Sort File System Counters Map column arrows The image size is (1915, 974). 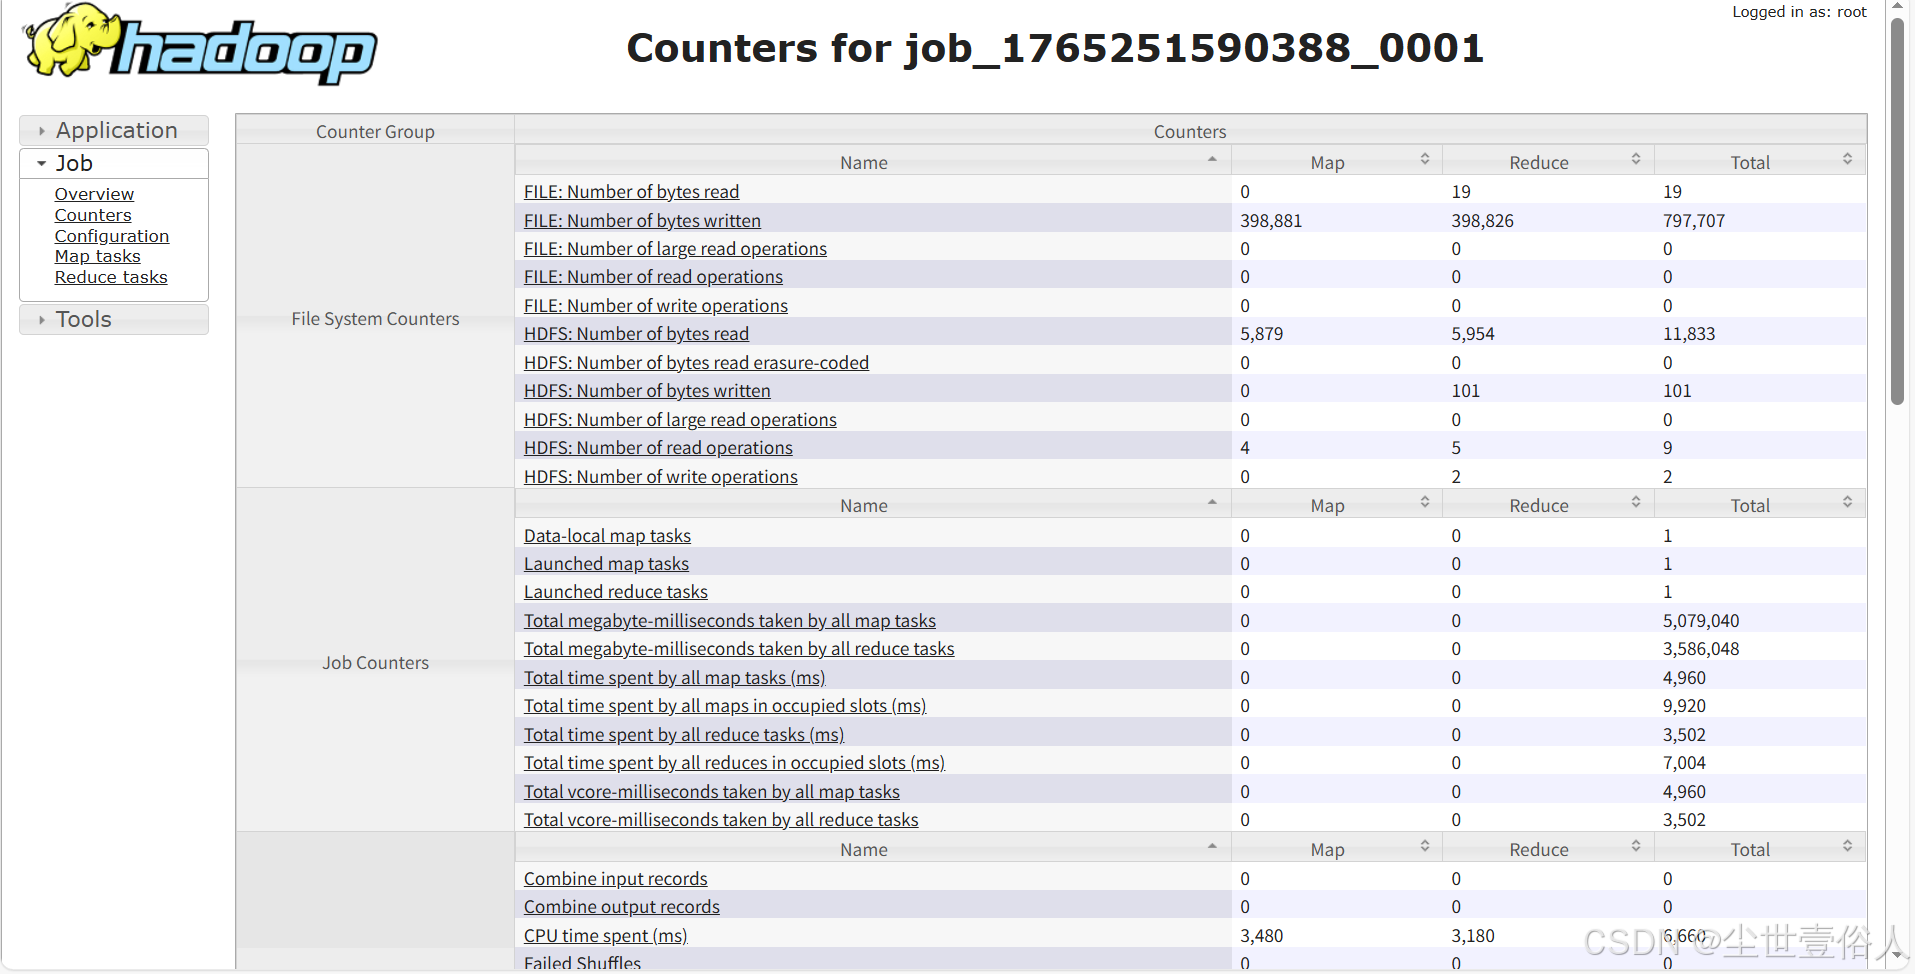point(1424,160)
